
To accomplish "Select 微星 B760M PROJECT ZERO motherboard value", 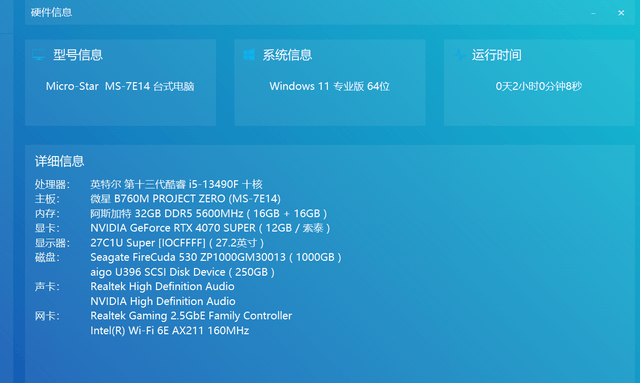I will pyautogui.click(x=185, y=199).
